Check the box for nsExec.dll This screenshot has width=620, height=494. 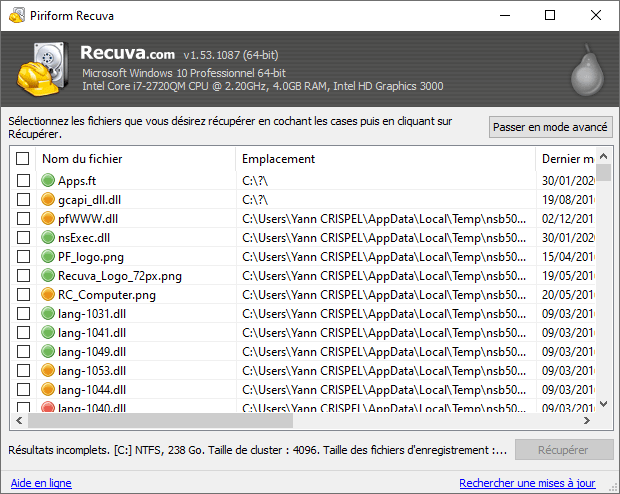tap(23, 237)
